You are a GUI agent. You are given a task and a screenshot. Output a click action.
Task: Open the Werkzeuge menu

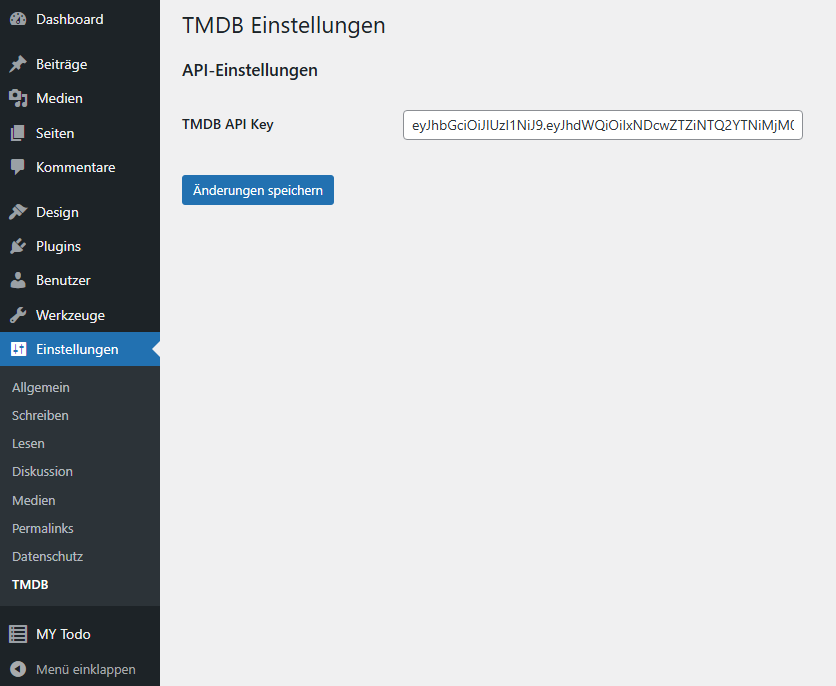pyautogui.click(x=70, y=315)
